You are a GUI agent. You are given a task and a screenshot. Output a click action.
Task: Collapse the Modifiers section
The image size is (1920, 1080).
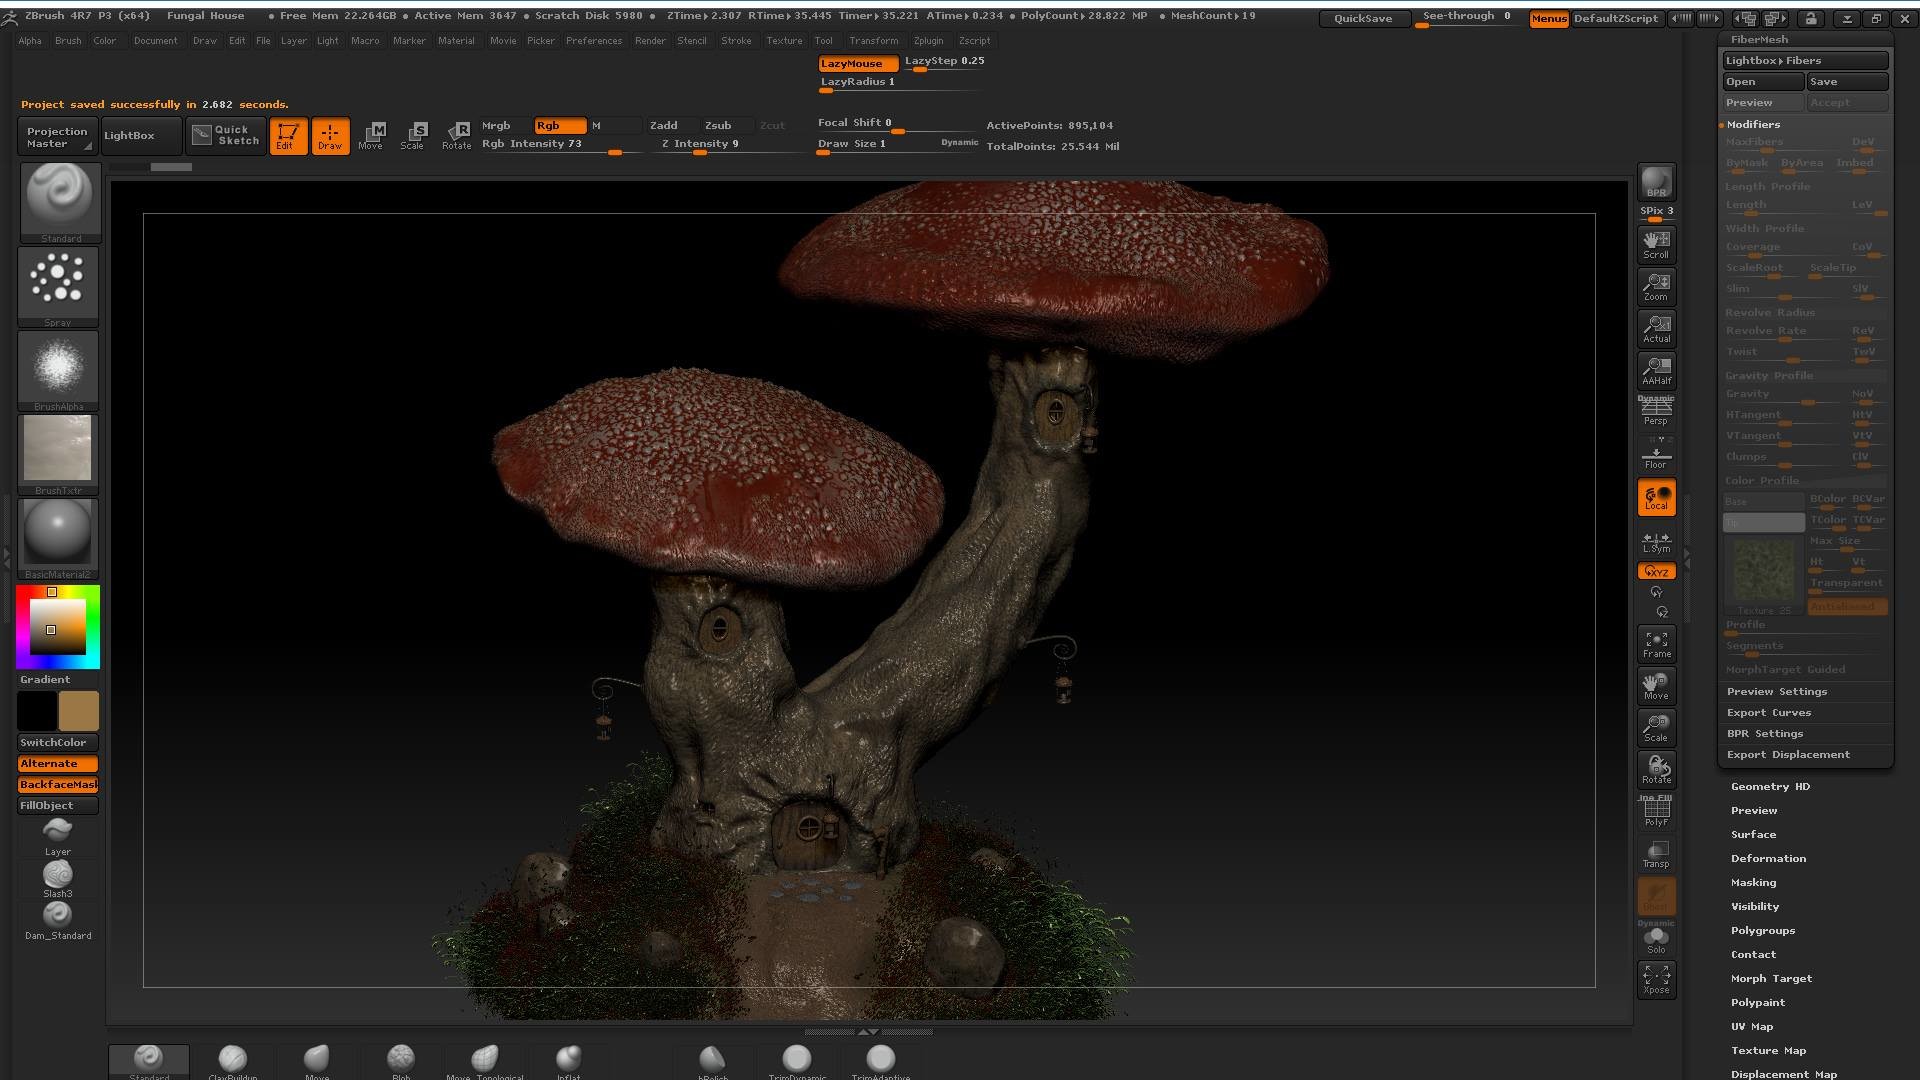pos(1753,124)
